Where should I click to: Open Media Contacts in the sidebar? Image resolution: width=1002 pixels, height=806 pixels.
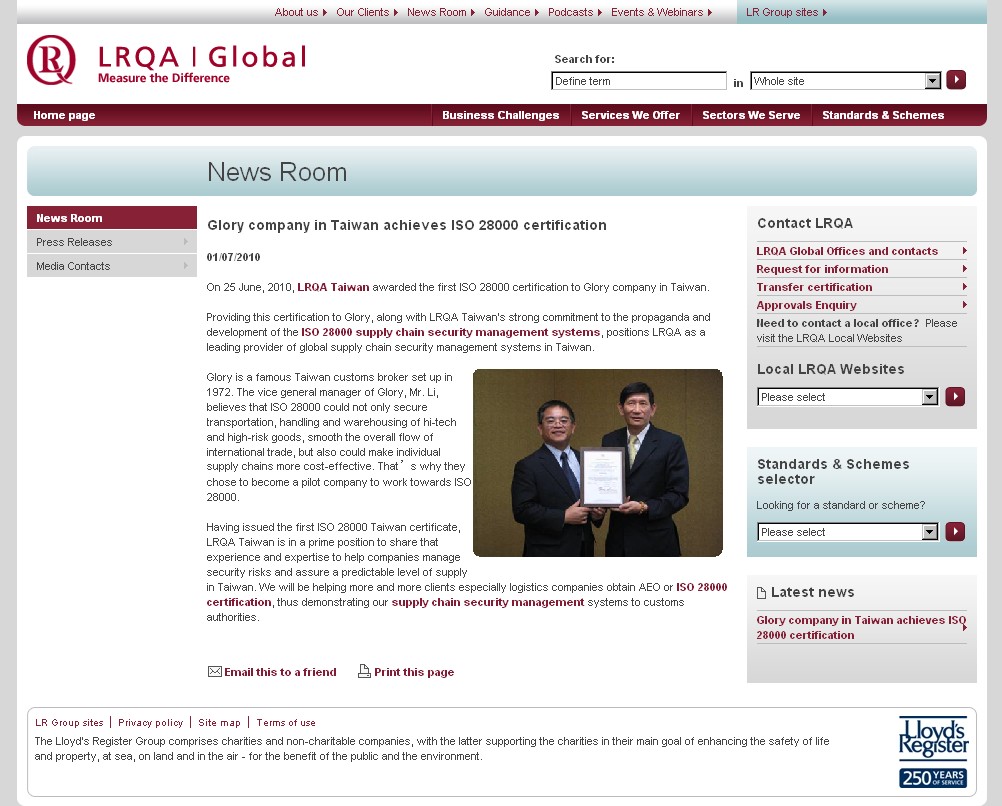pos(112,265)
